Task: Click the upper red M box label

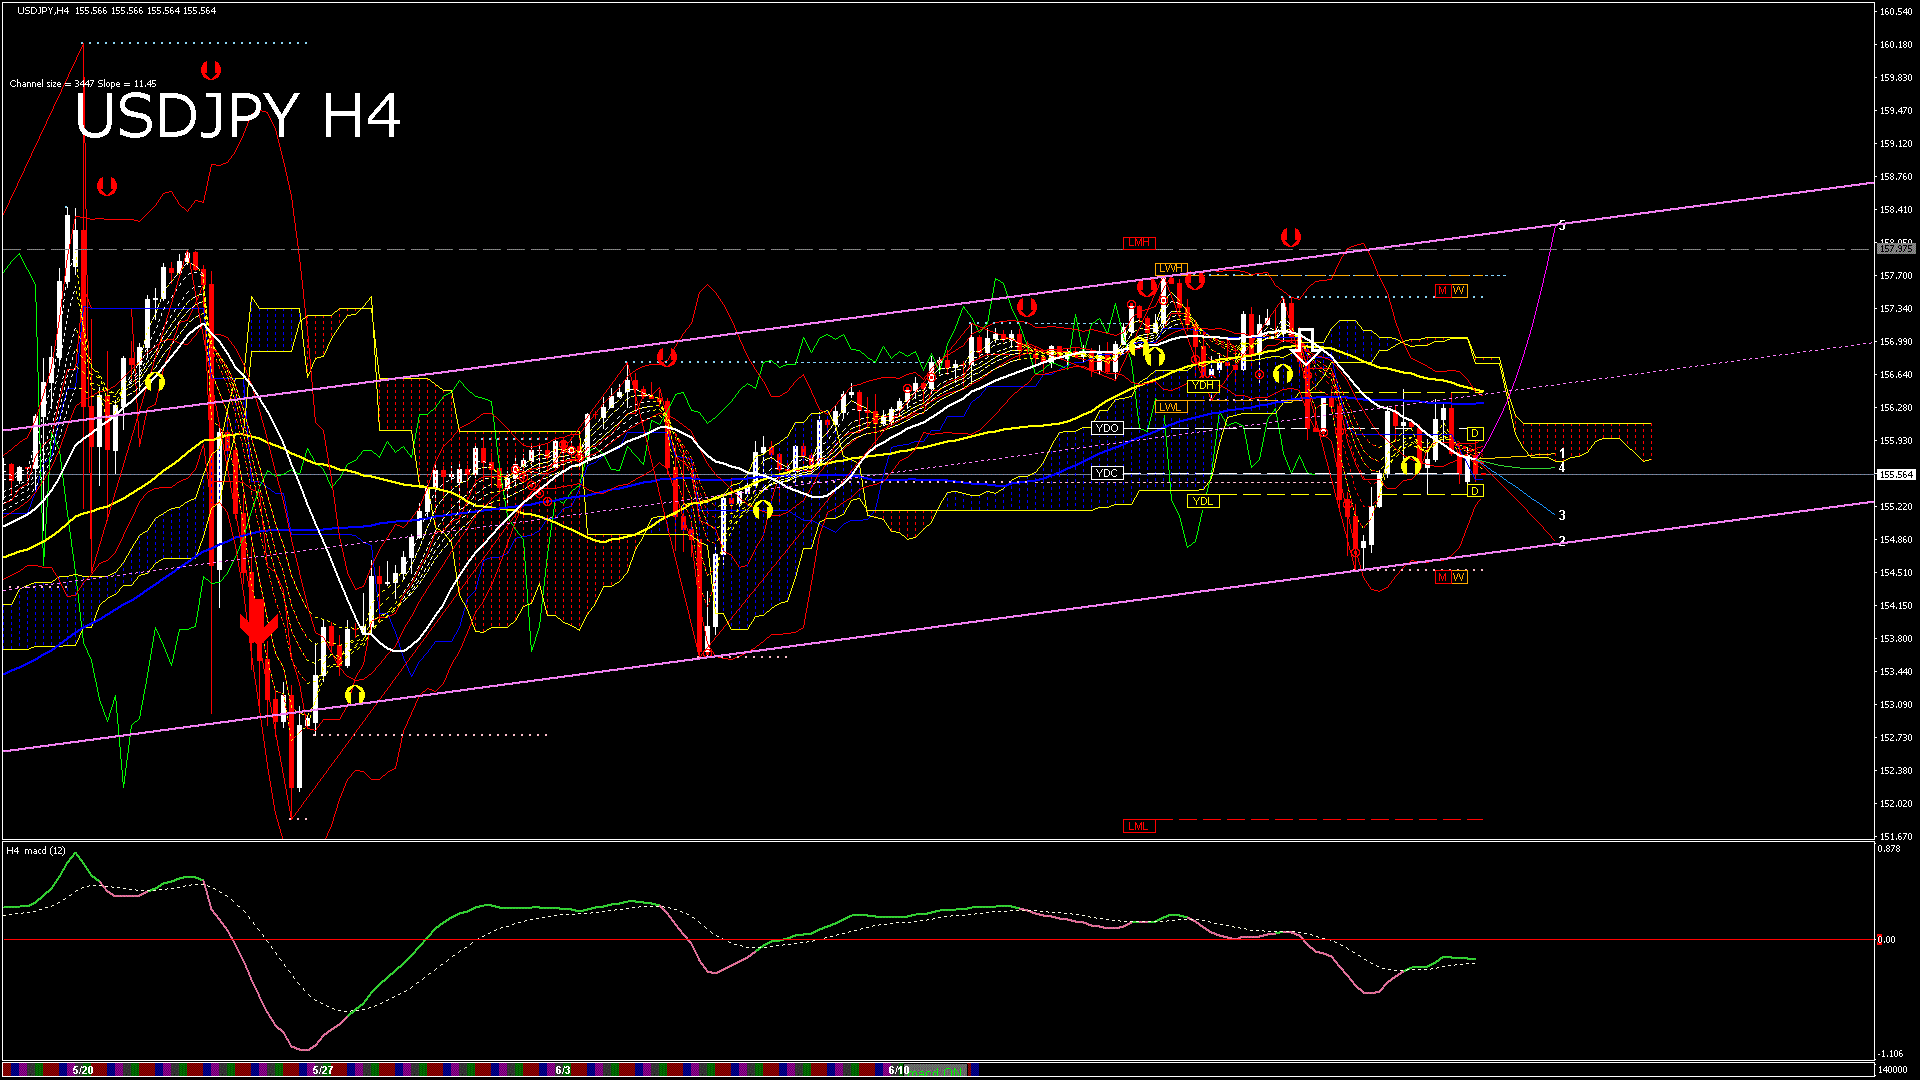Action: coord(1442,290)
